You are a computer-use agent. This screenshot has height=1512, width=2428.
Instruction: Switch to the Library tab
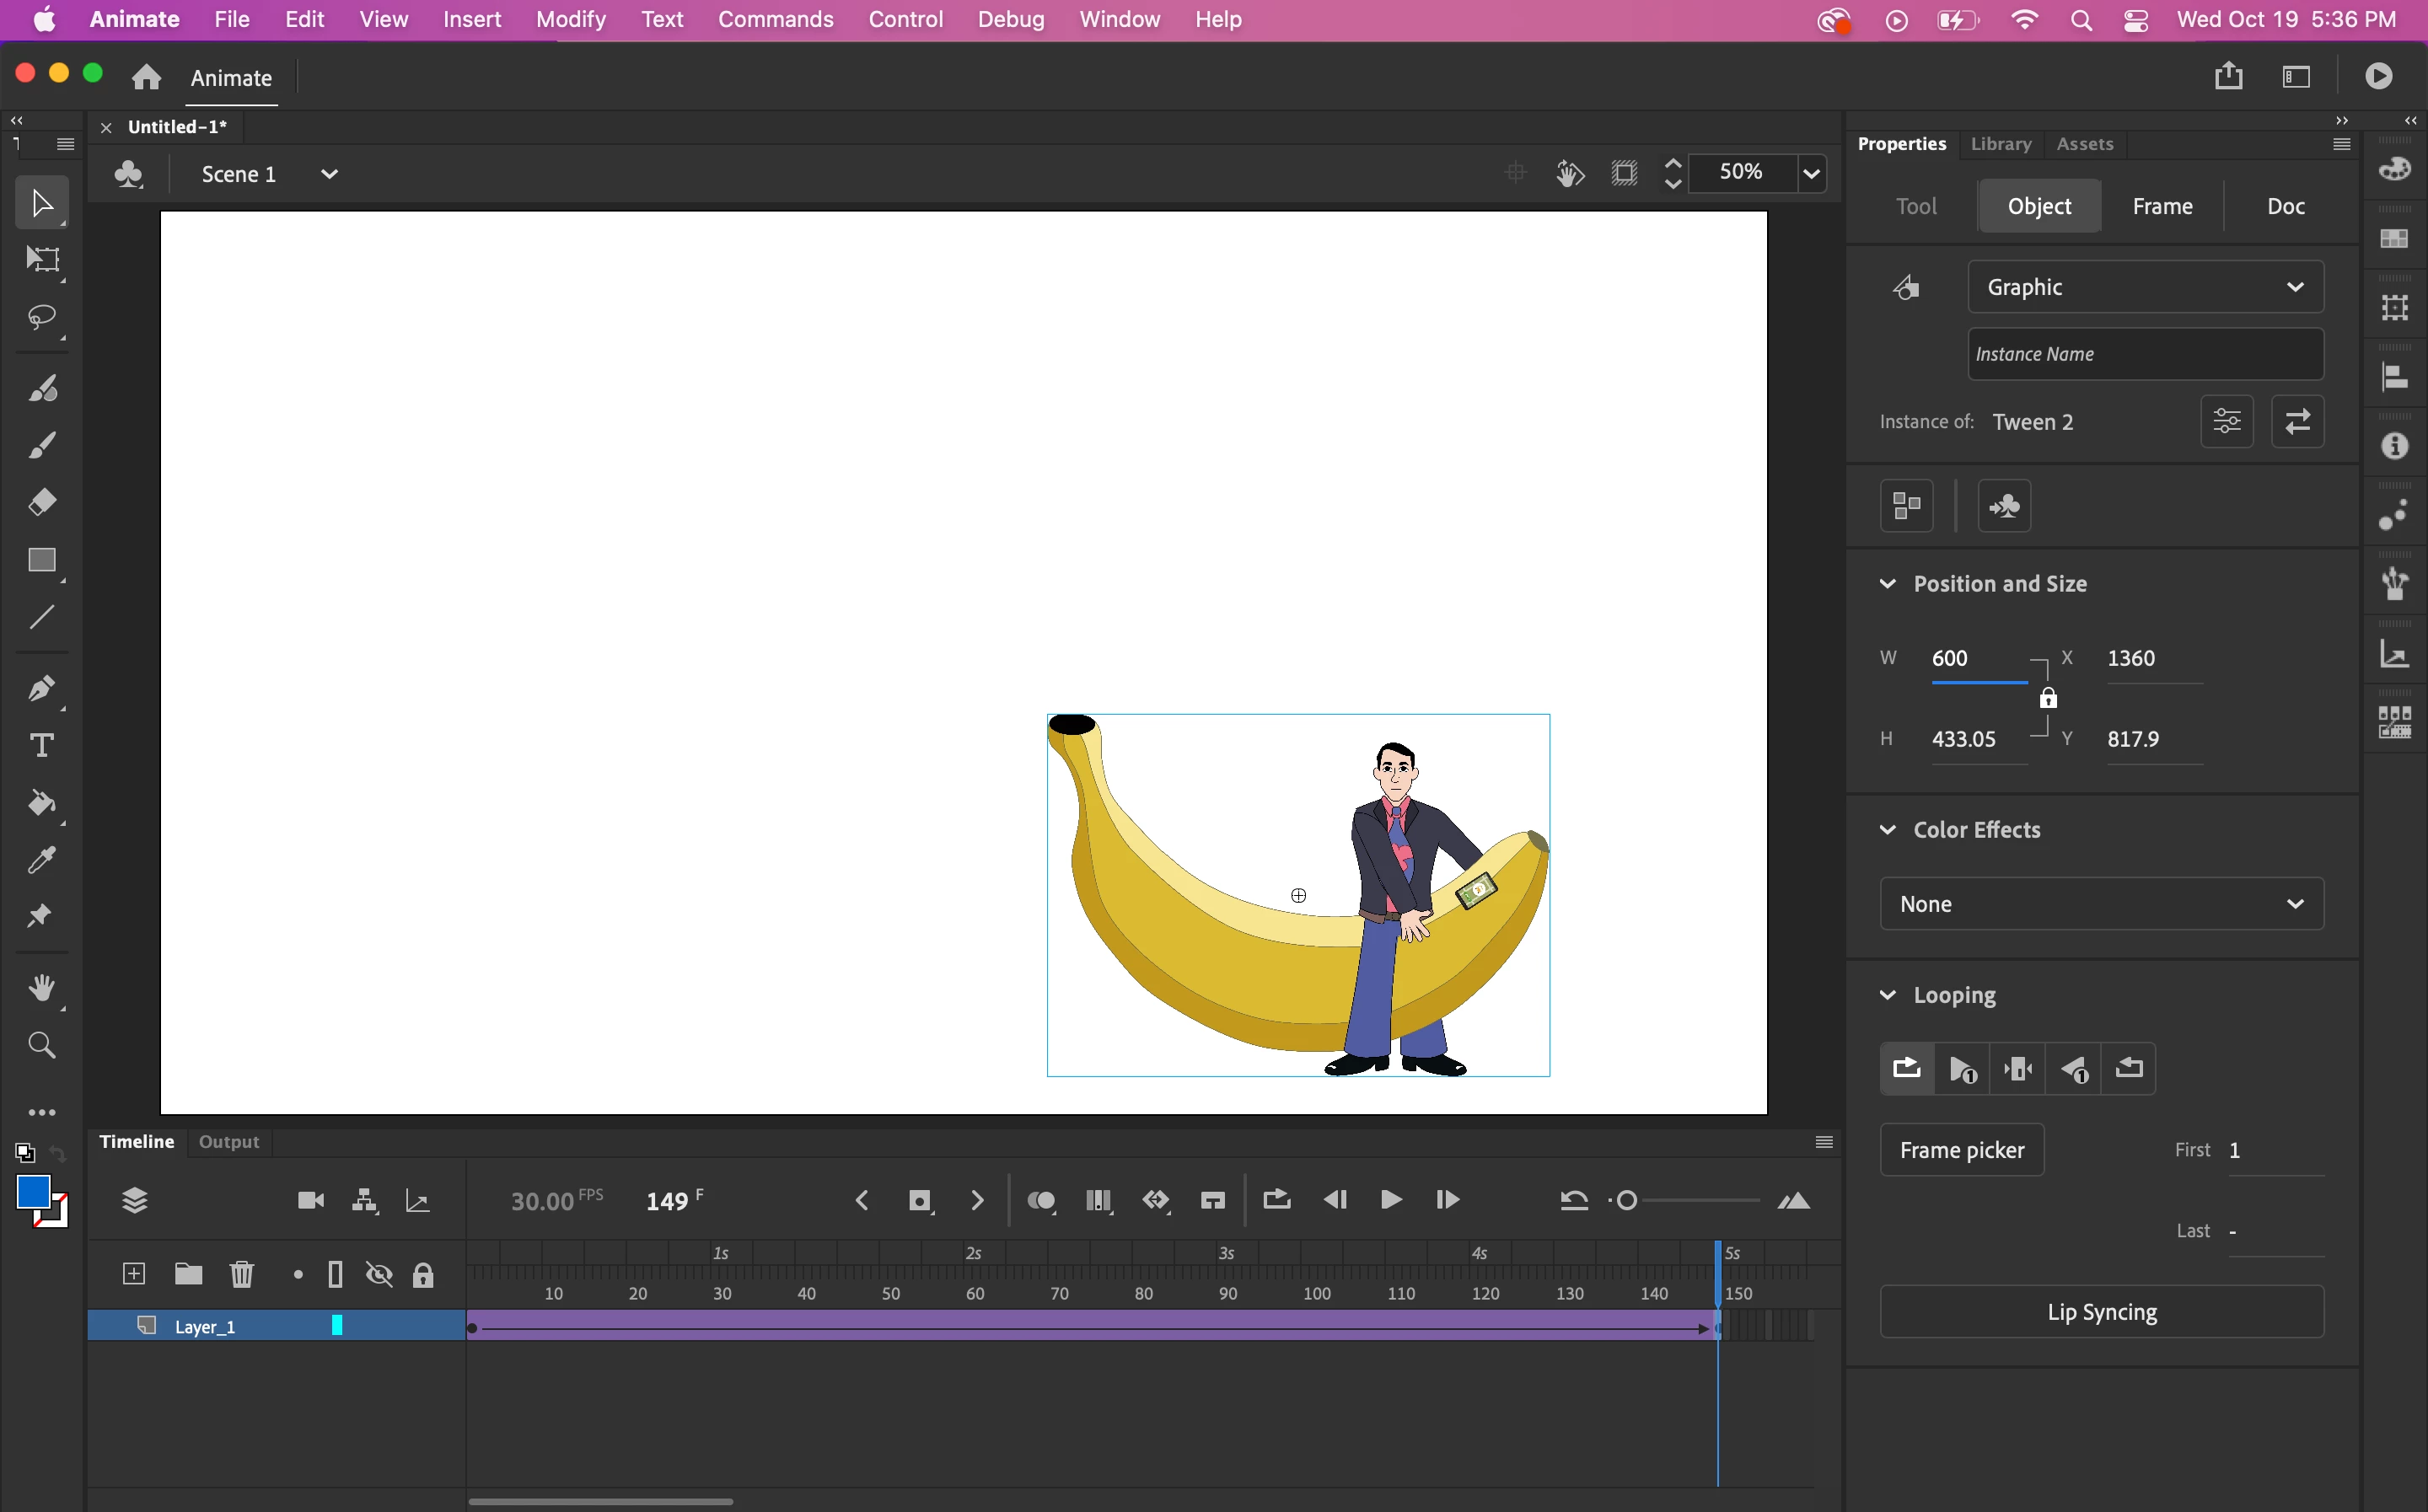coord(2000,144)
